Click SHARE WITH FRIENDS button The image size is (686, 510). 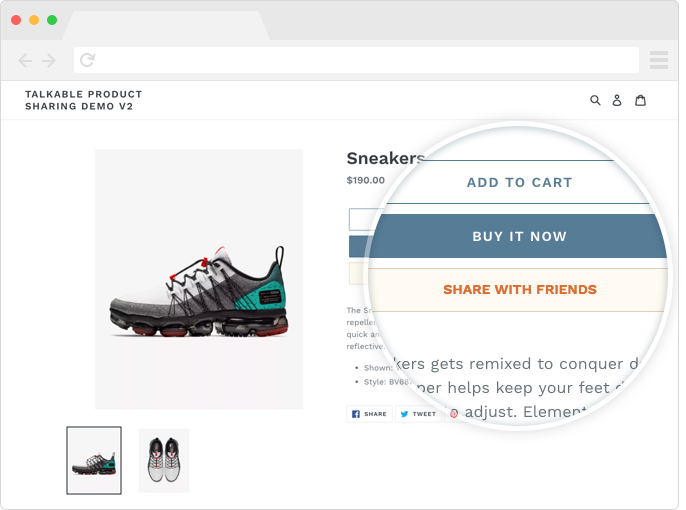pyautogui.click(x=519, y=290)
